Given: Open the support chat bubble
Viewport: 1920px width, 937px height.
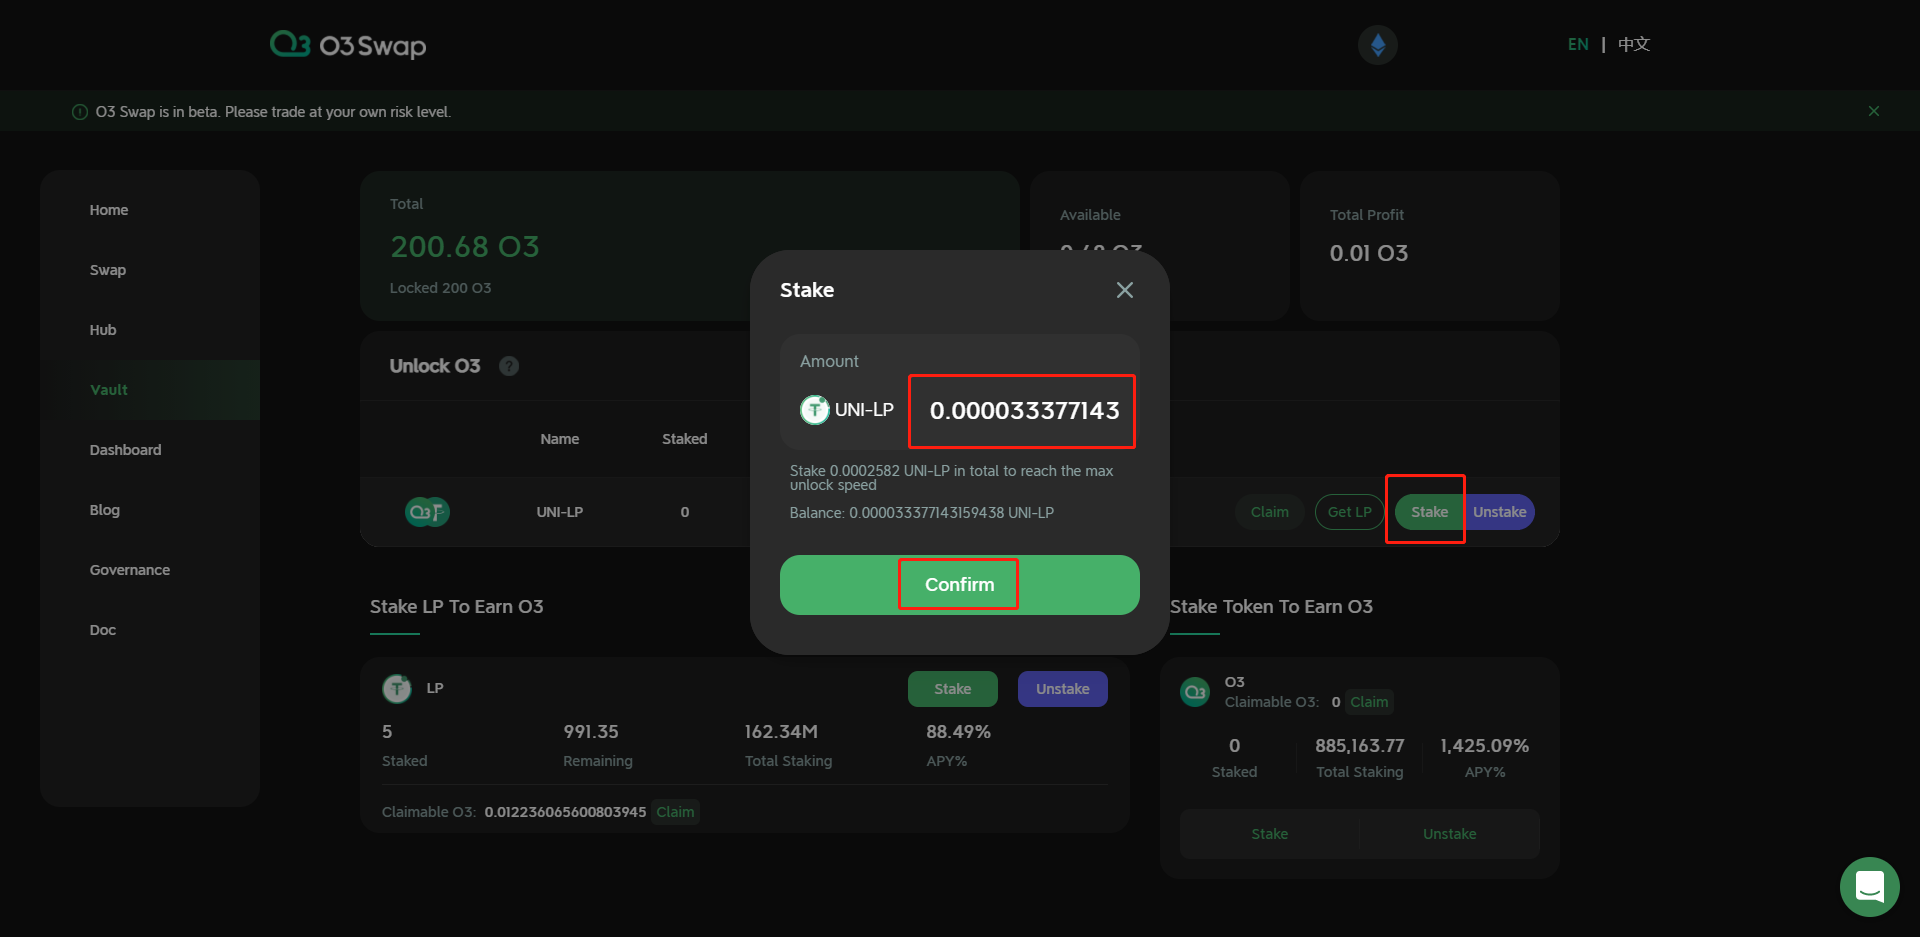Looking at the screenshot, I should tap(1869, 886).
